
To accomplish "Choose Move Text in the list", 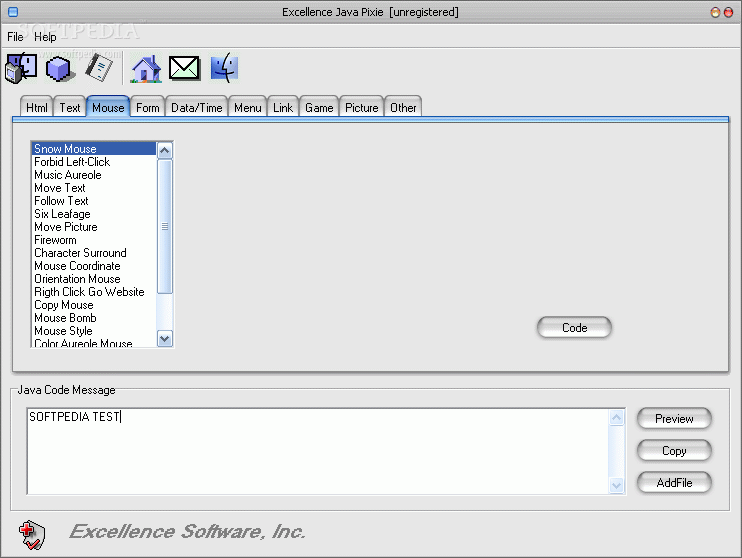I will (94, 188).
